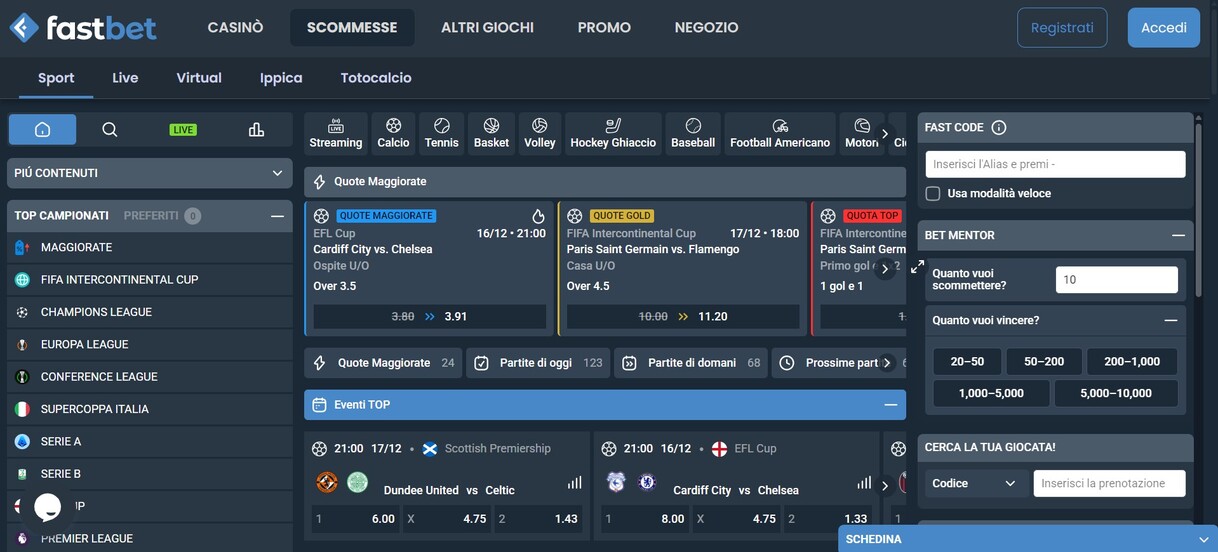The image size is (1218, 552).
Task: Open Partite di oggi filter
Action: [538, 363]
